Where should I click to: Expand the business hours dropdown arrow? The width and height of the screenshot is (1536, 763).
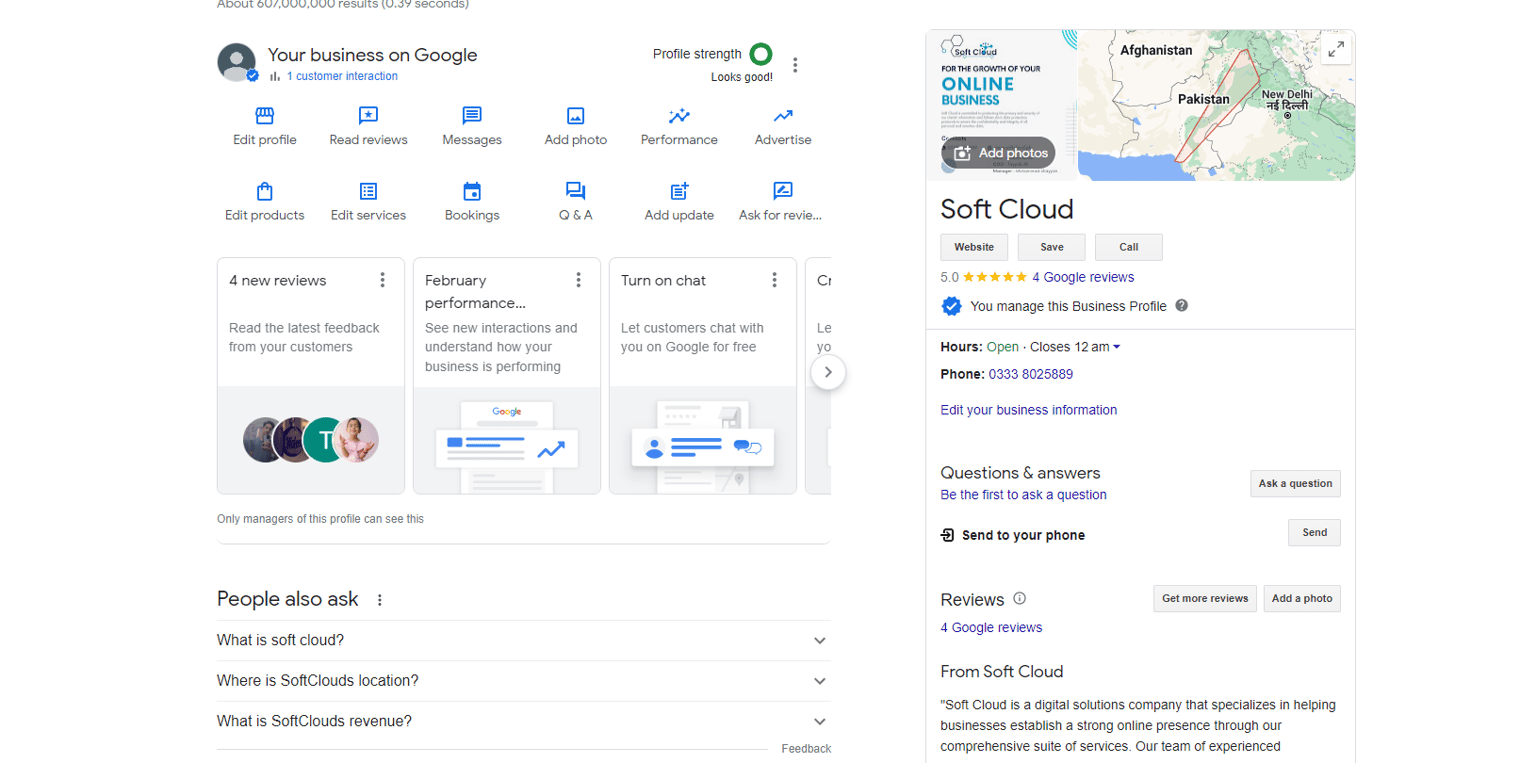pyautogui.click(x=1117, y=347)
